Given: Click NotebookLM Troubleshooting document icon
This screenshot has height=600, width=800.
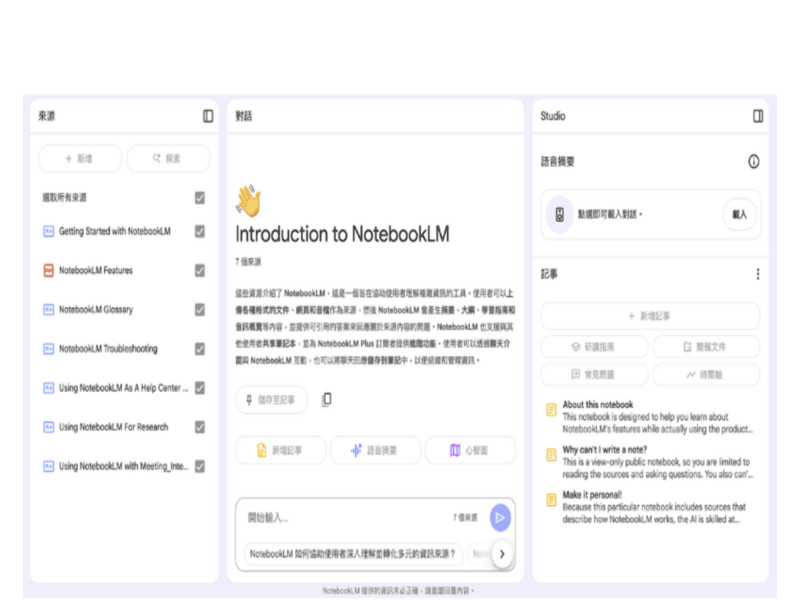Looking at the screenshot, I should point(48,349).
